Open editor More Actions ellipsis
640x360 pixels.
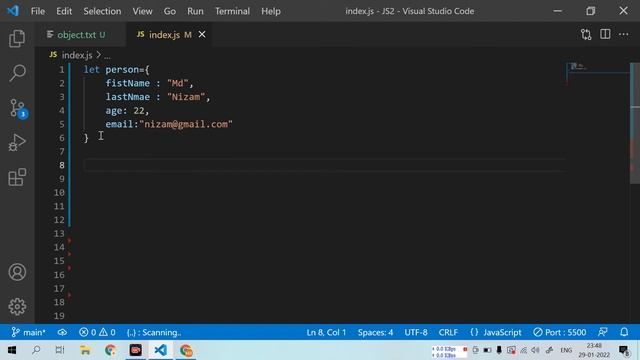coord(624,34)
